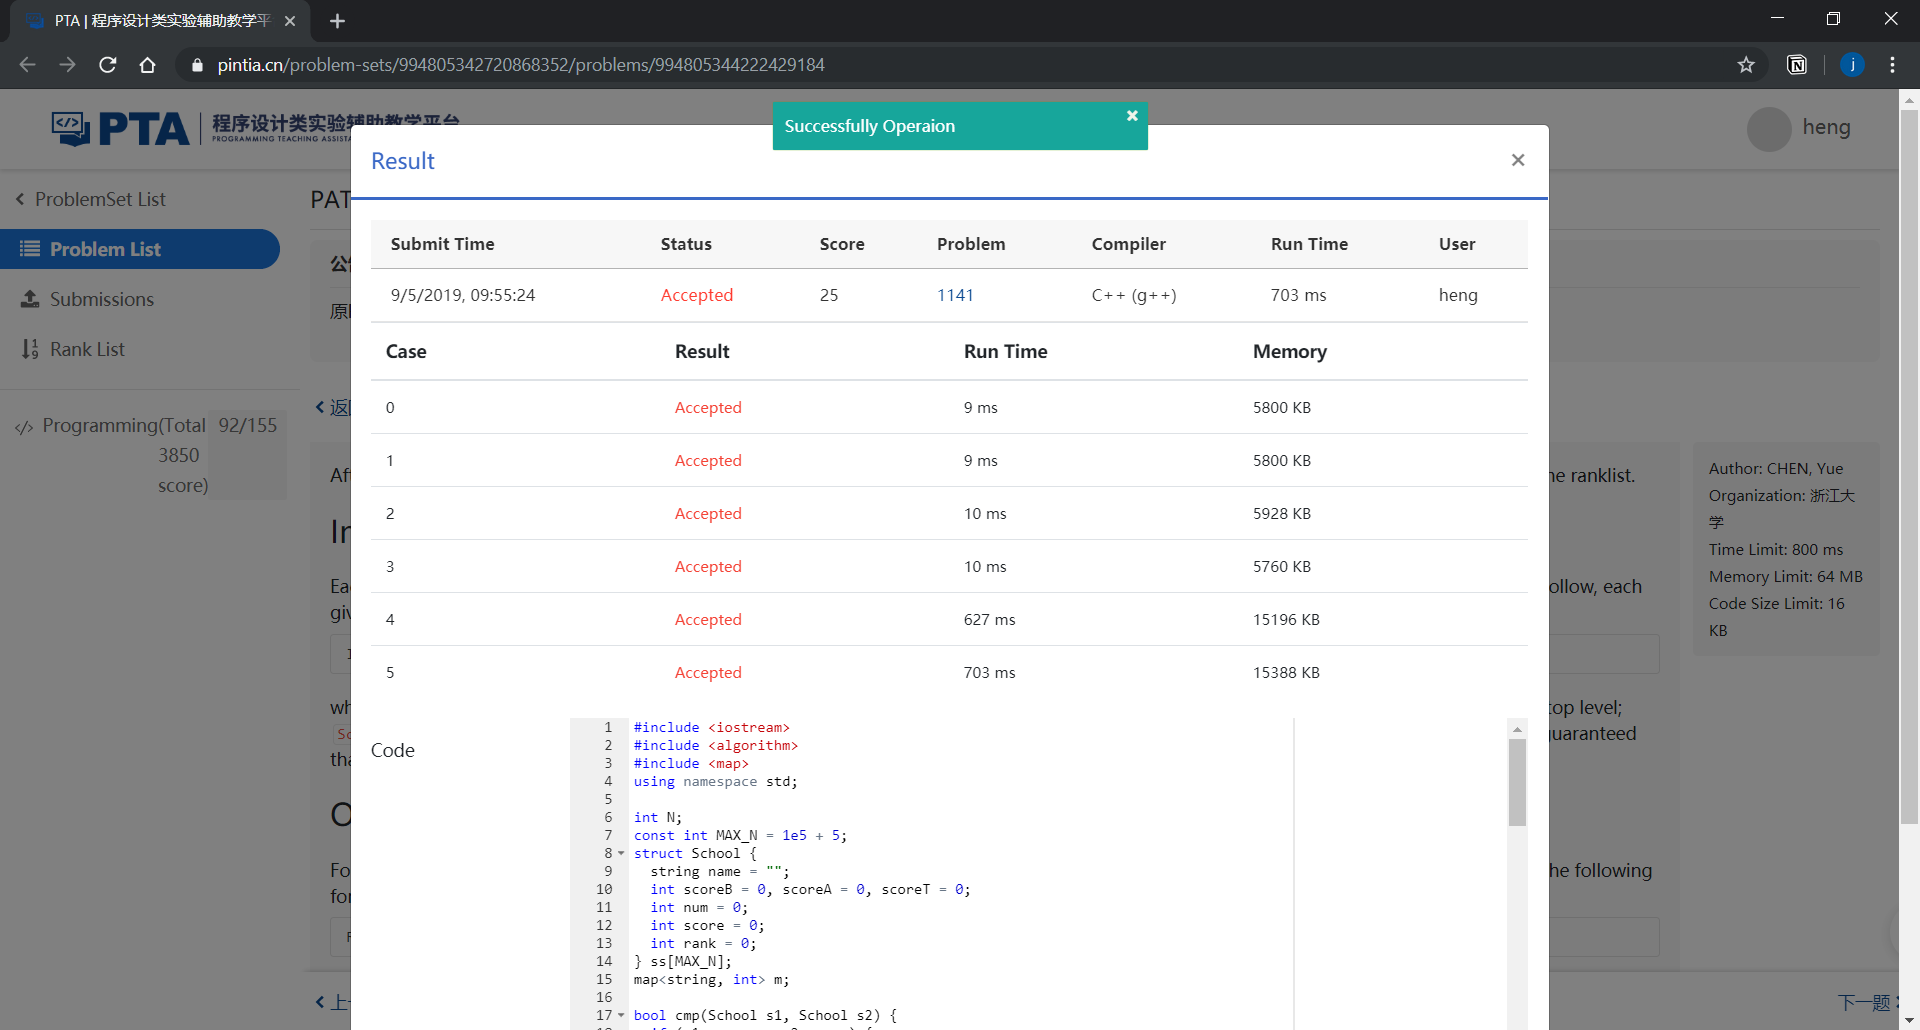
Task: Click Accepted result for case 4
Action: pyautogui.click(x=708, y=619)
